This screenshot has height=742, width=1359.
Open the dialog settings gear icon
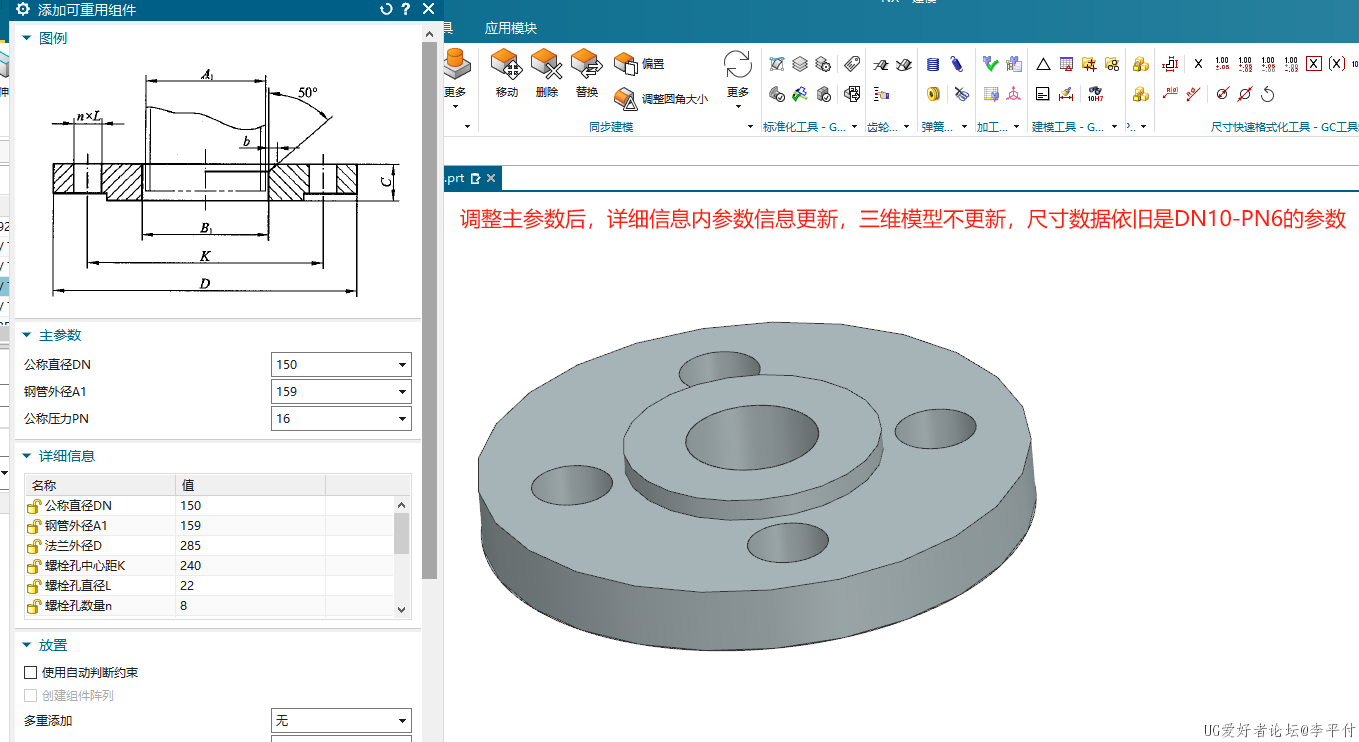pyautogui.click(x=24, y=10)
